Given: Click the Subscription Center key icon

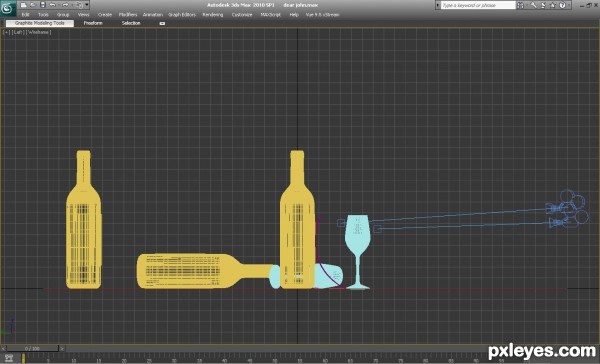Looking at the screenshot, I should pos(533,5).
